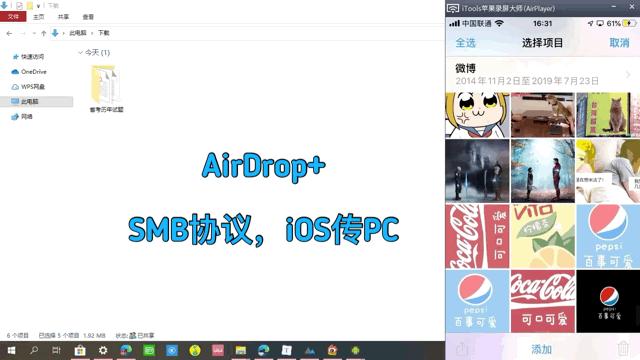Click the Properties icon in quick access toolbar
Image resolution: width=640 pixels, height=360 pixels.
pos(19,6)
